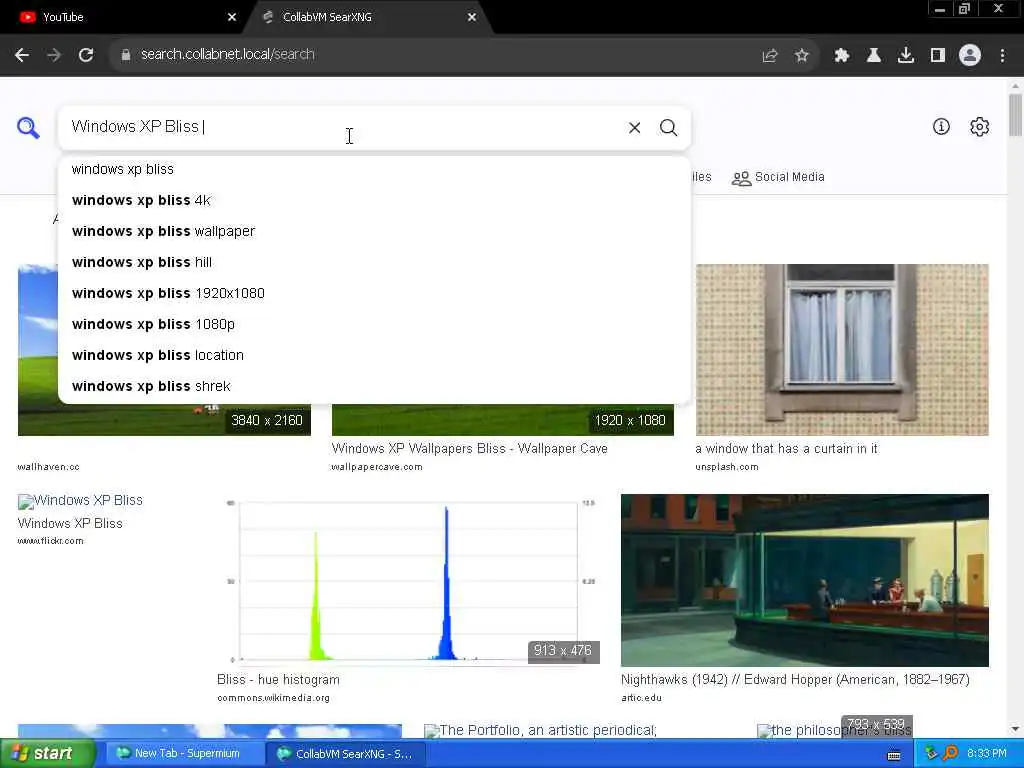The width and height of the screenshot is (1024, 768).
Task: Click the unsplash.com source text
Action: click(727, 467)
